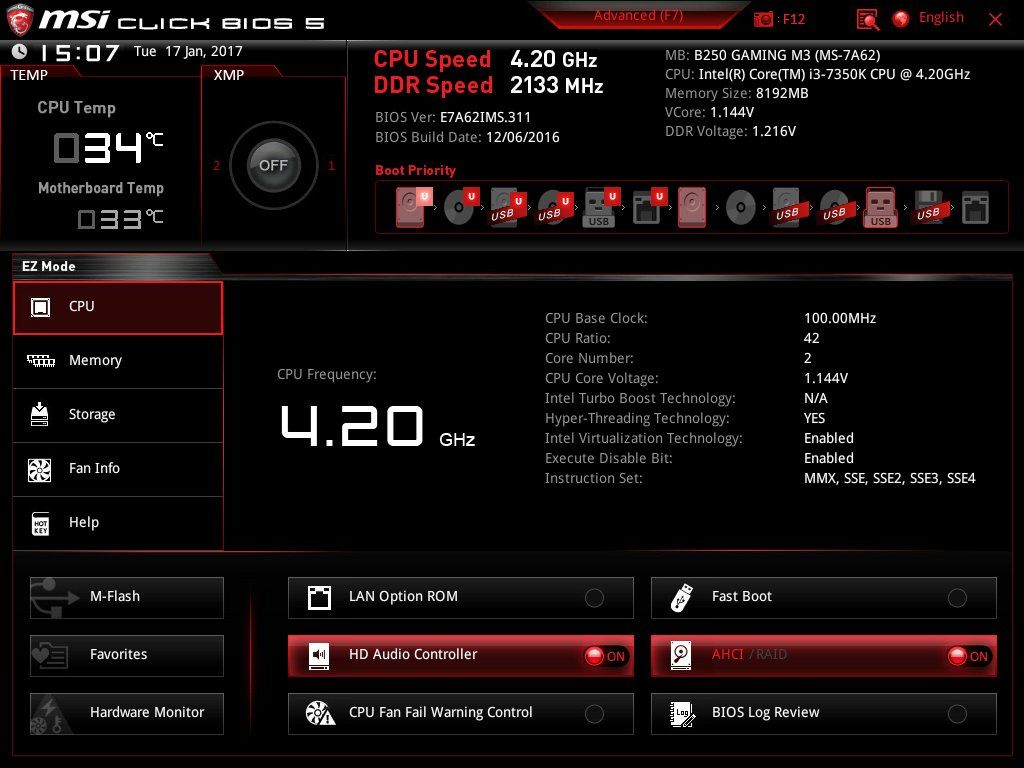
Task: Open the CPU section in EZ Mode
Action: (118, 308)
